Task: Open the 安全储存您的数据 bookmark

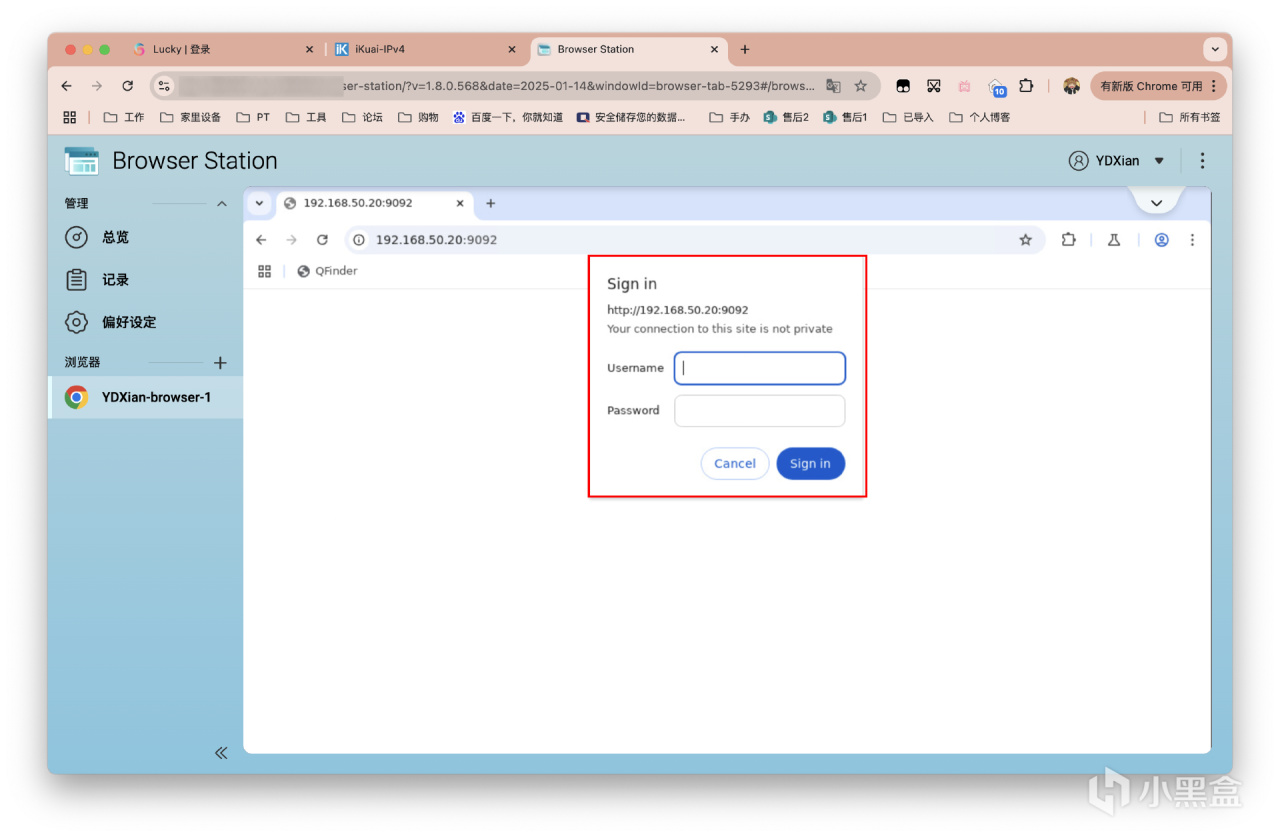Action: pyautogui.click(x=631, y=117)
